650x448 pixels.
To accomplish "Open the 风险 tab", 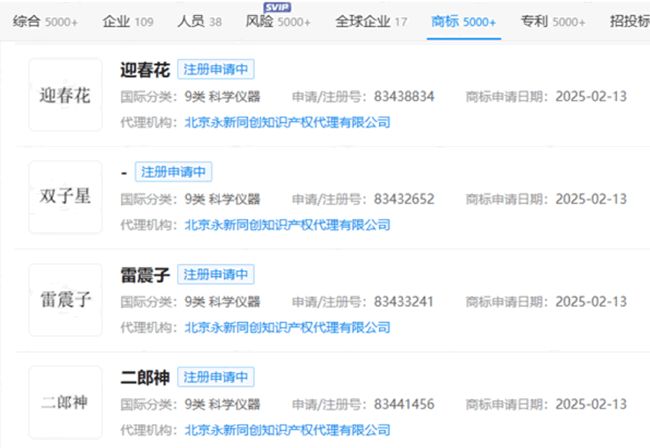I will tap(278, 22).
